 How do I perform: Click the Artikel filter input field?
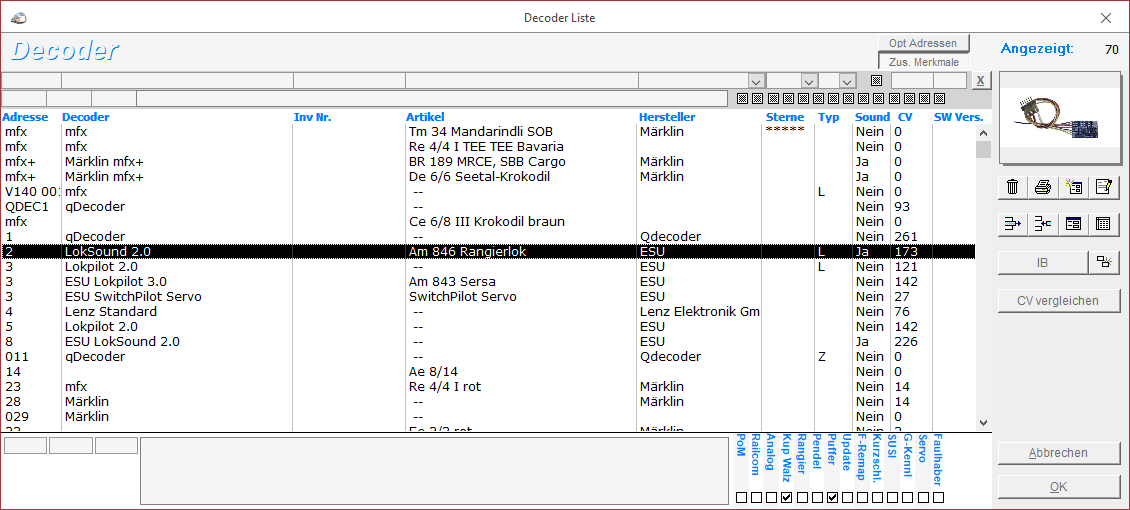pyautogui.click(x=522, y=81)
